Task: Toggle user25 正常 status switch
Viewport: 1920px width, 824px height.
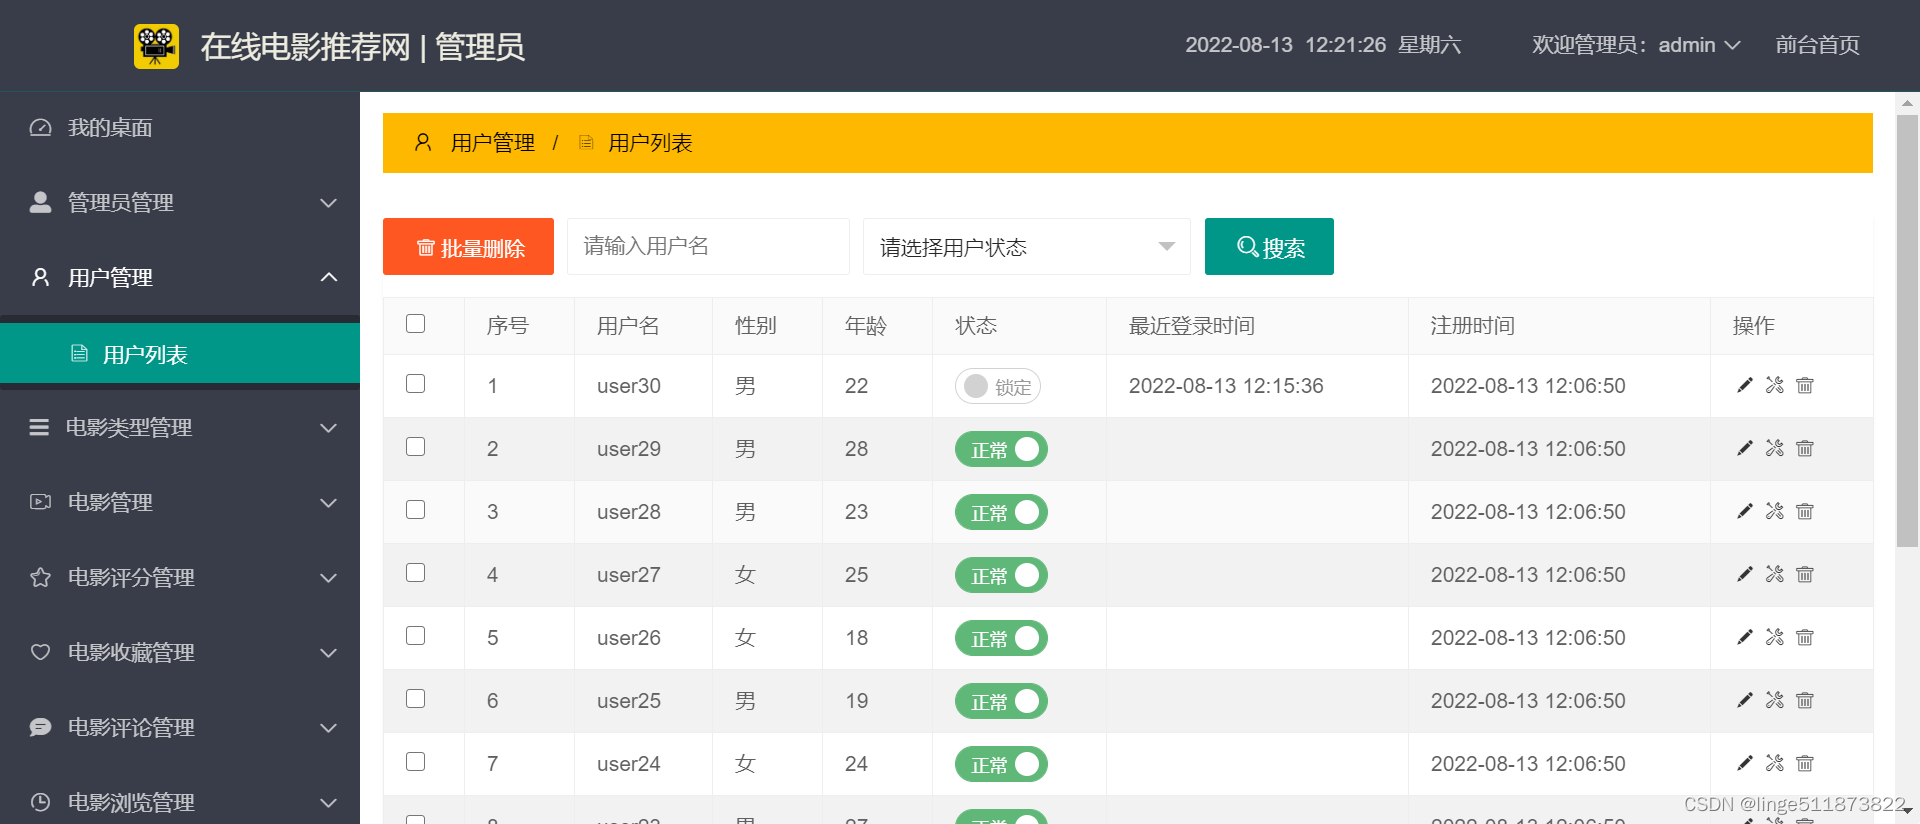Action: 1001,702
